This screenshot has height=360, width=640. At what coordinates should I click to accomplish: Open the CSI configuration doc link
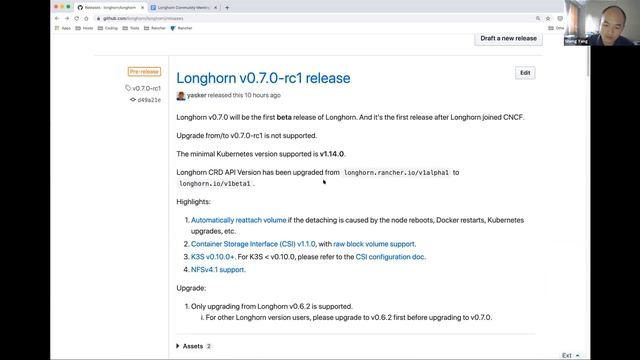[x=391, y=257]
